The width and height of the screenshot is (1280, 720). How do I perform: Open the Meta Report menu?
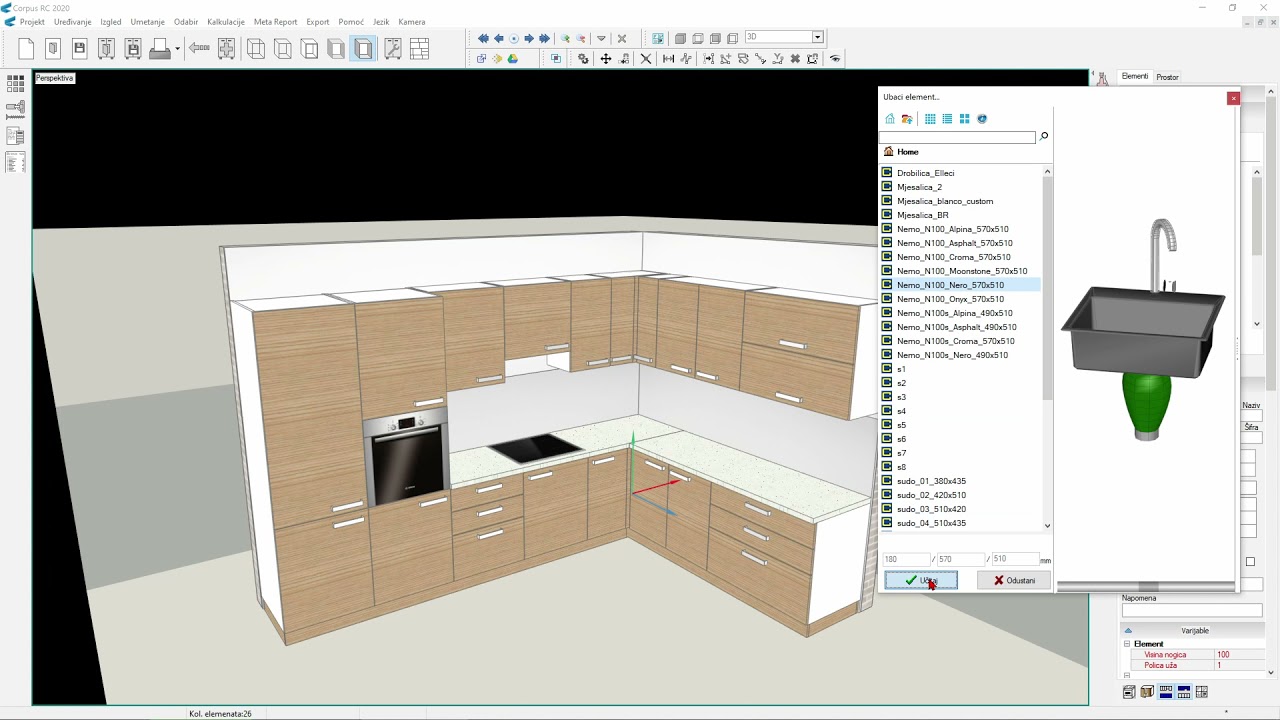click(275, 22)
